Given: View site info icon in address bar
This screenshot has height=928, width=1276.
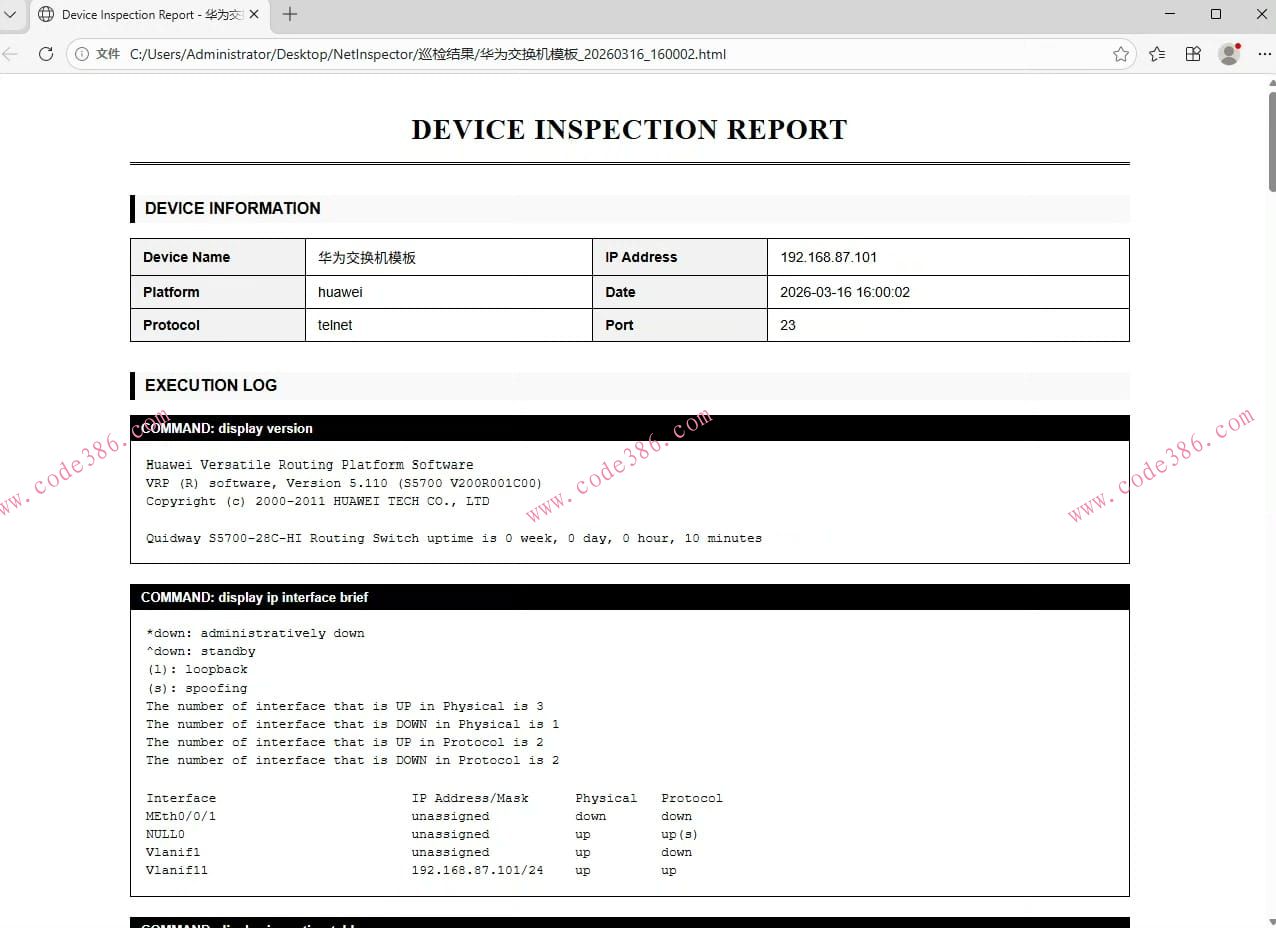Looking at the screenshot, I should (82, 54).
